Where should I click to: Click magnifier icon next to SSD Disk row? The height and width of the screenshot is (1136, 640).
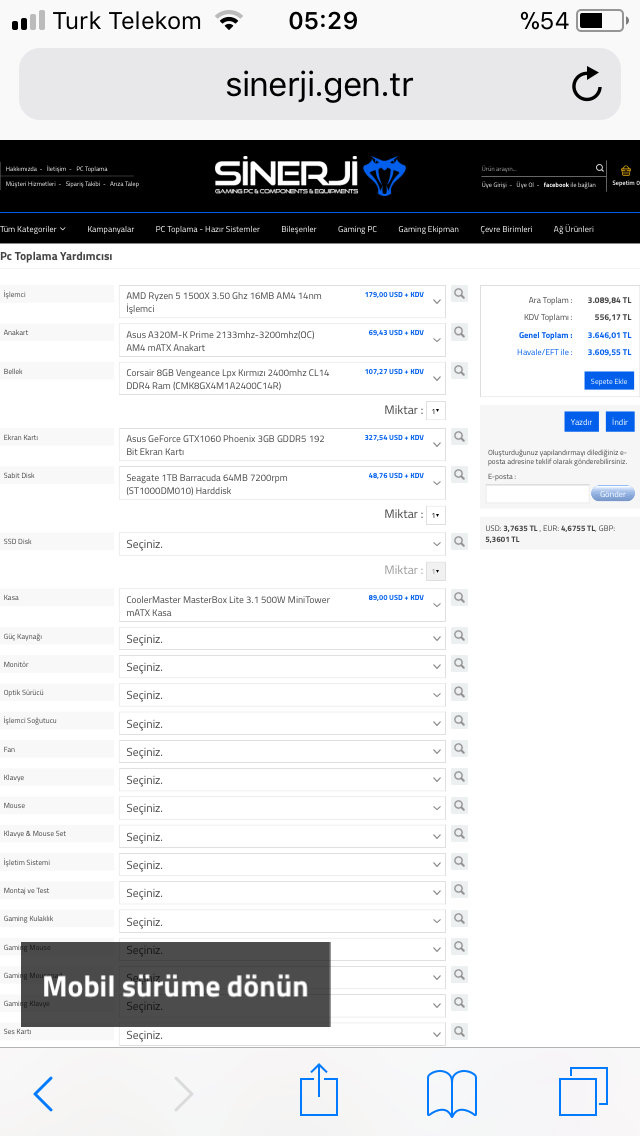coord(460,541)
